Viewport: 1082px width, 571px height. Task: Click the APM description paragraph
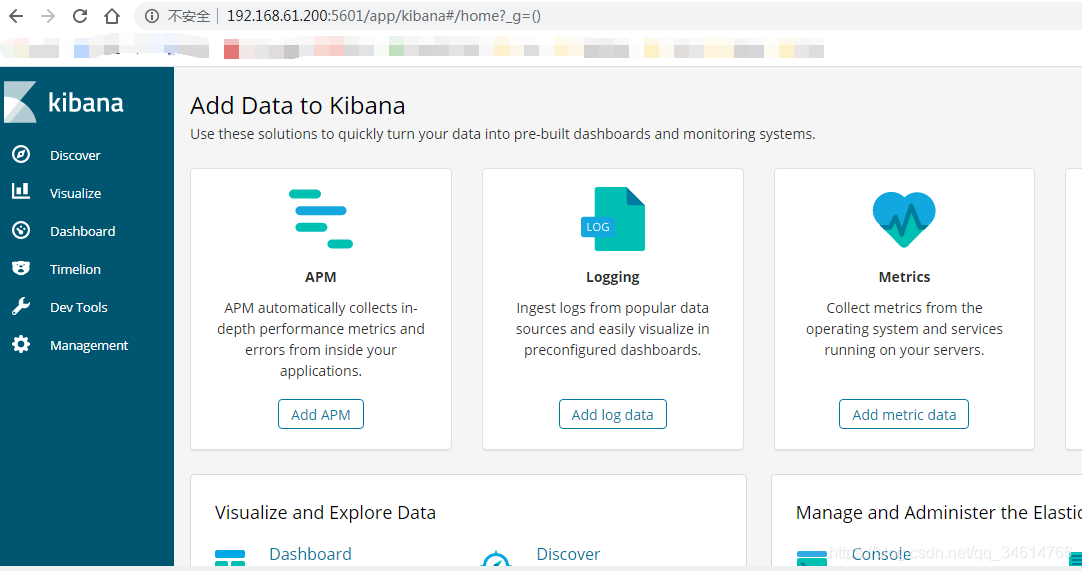pos(321,339)
